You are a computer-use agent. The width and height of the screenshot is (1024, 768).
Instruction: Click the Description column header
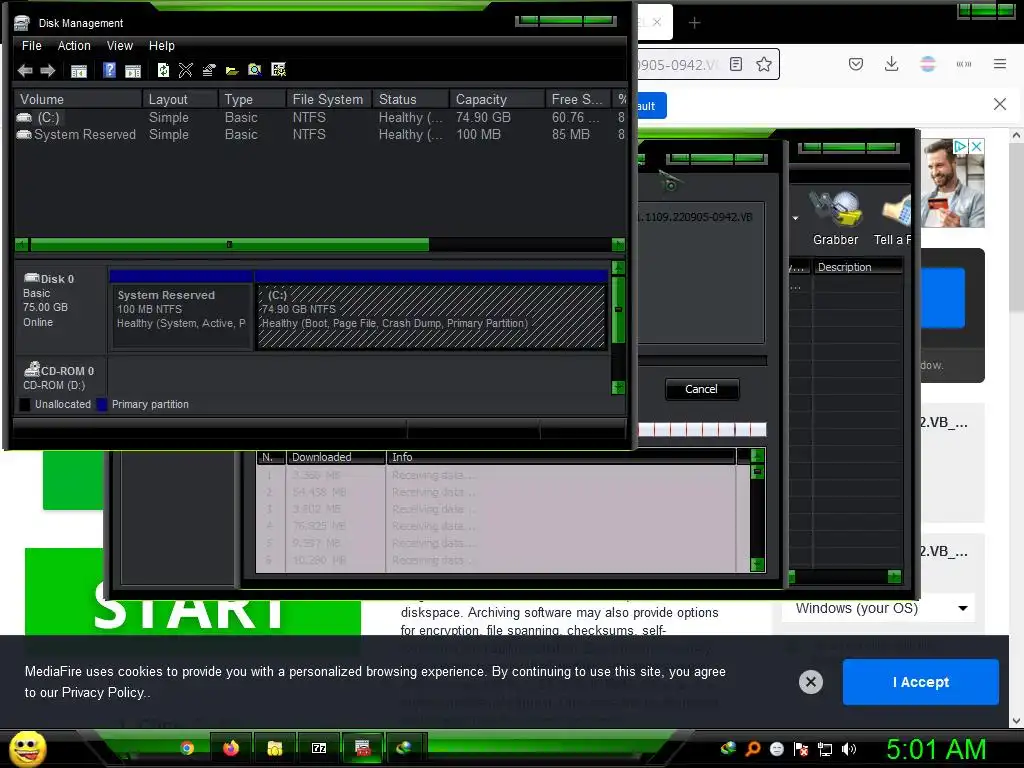point(857,267)
